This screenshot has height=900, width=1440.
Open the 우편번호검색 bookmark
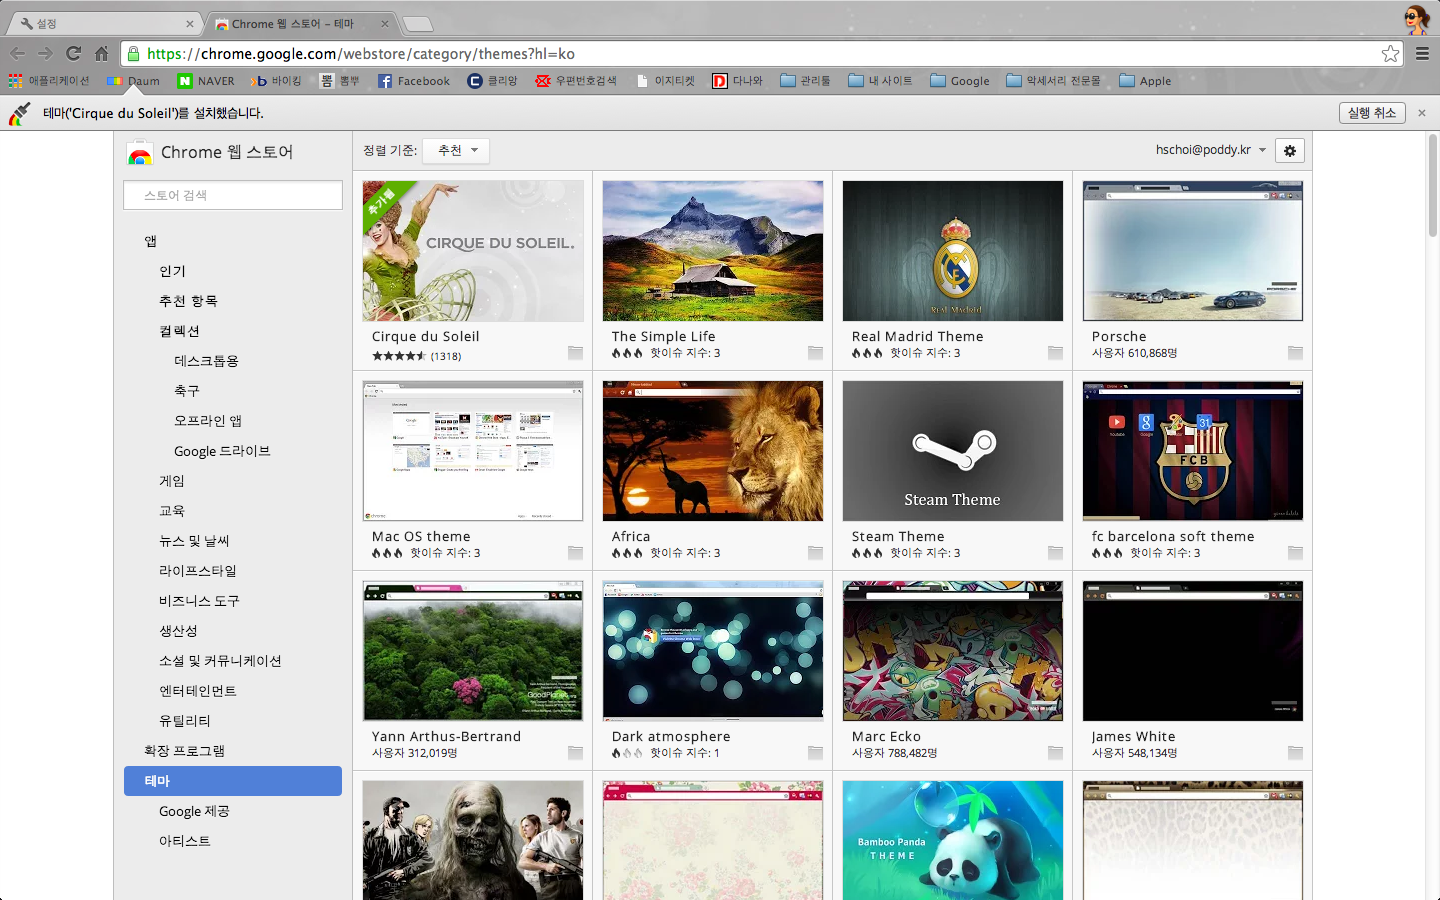tap(576, 81)
